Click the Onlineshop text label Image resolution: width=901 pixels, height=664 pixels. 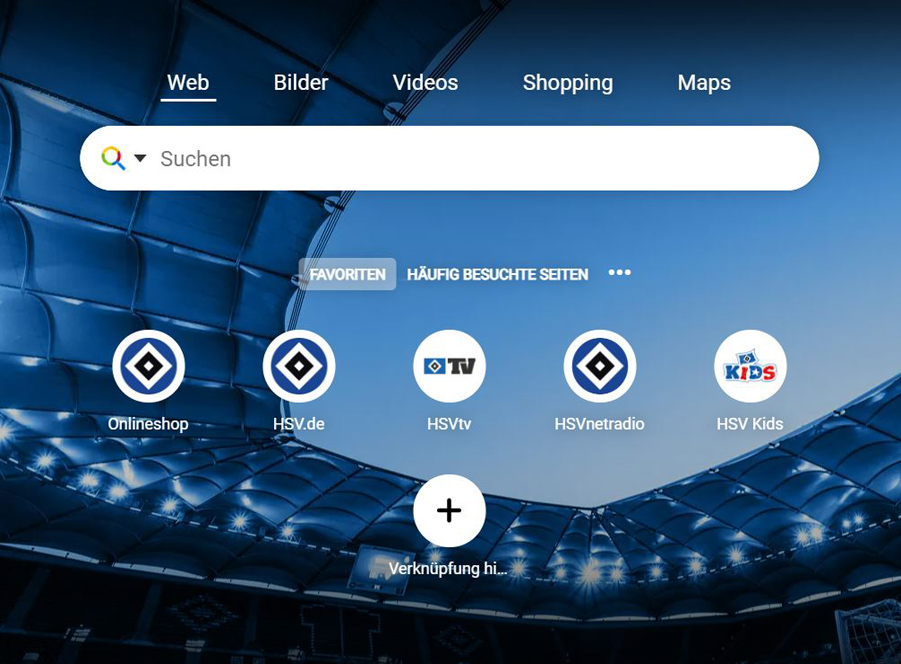pos(148,424)
